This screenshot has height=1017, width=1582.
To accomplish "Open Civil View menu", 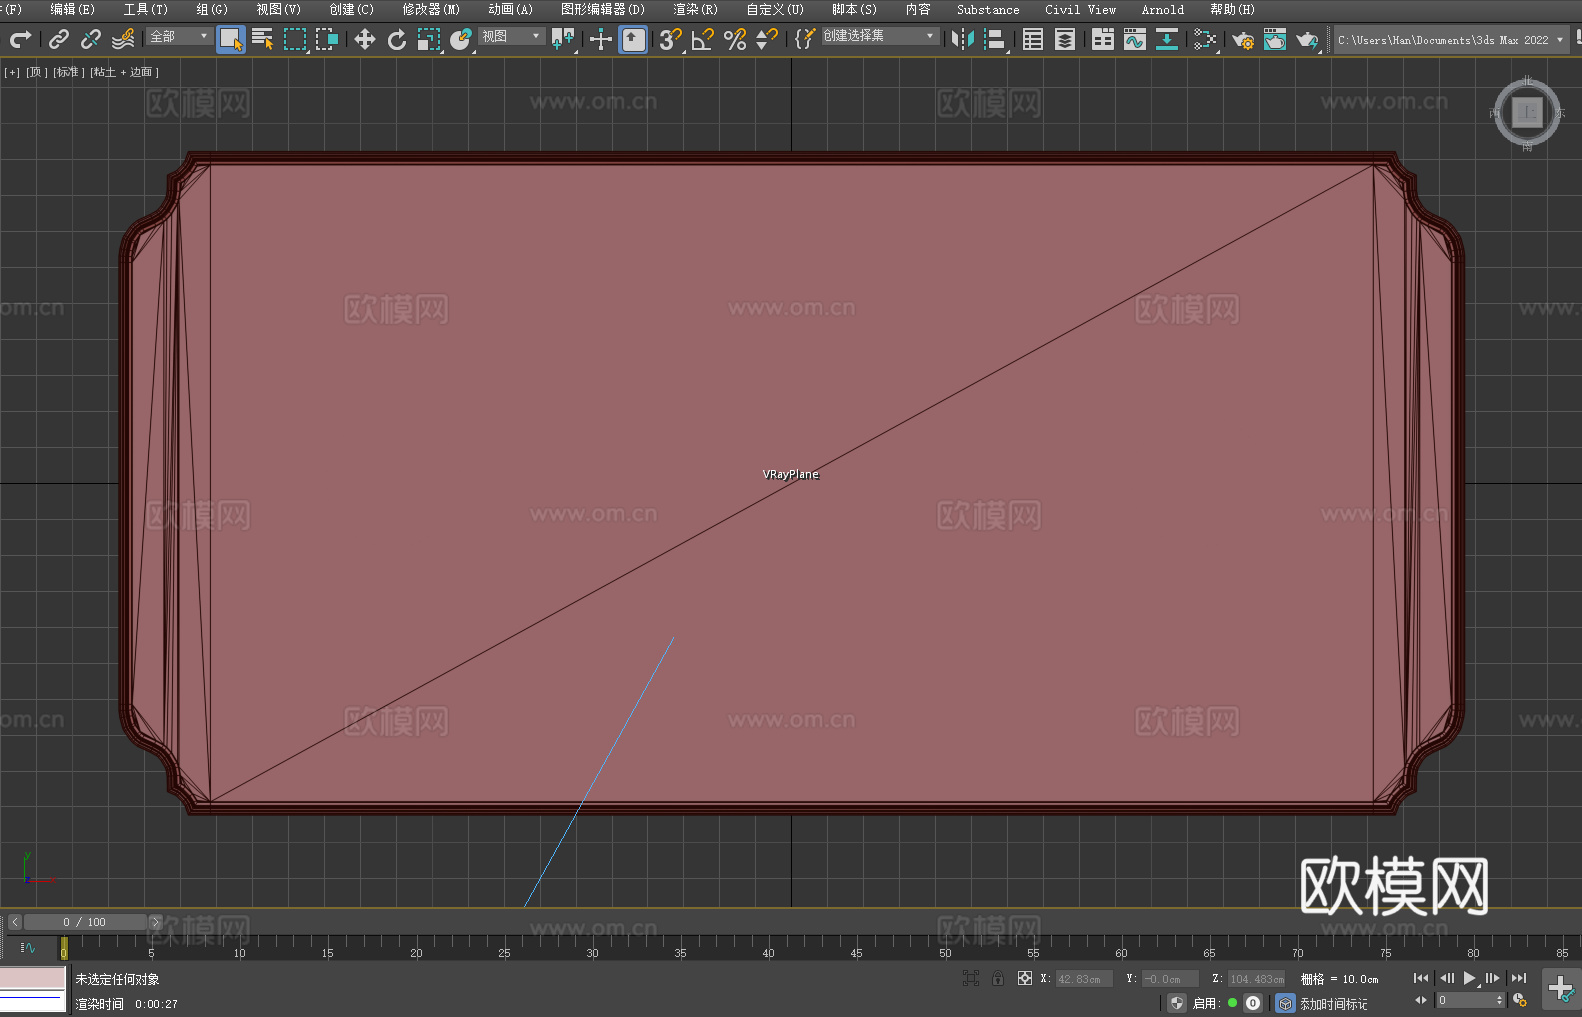I will coord(1080,9).
